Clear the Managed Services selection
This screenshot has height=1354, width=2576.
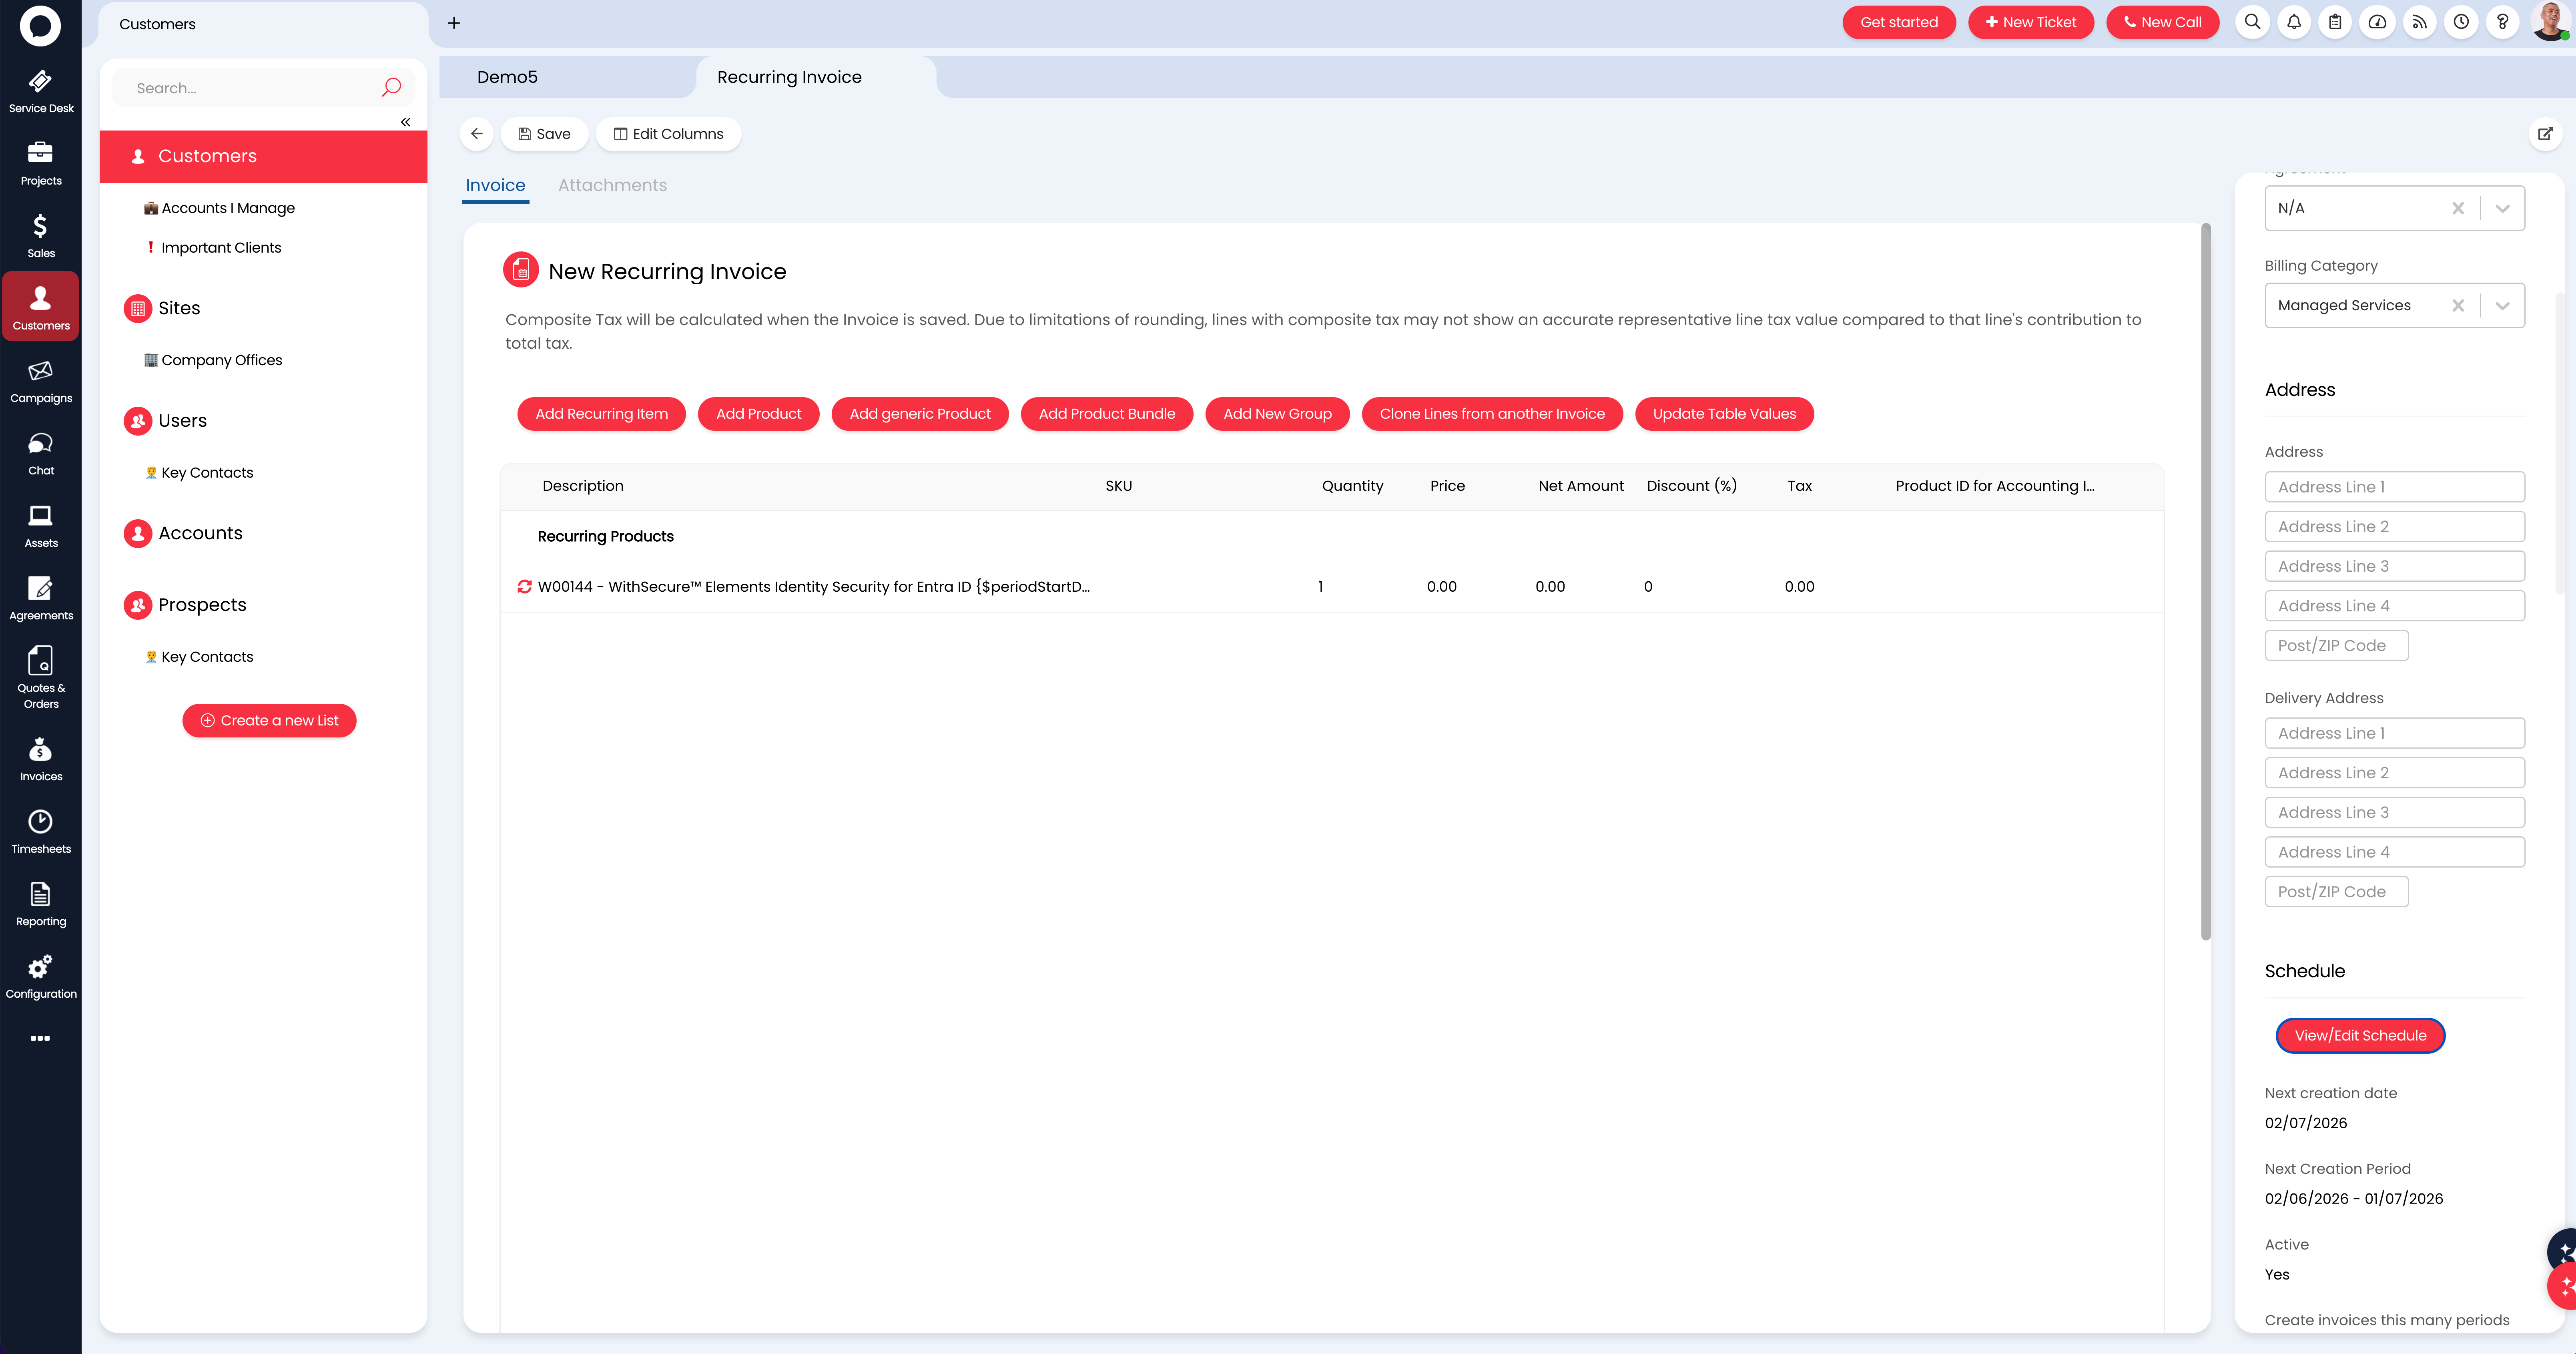coord(2457,306)
